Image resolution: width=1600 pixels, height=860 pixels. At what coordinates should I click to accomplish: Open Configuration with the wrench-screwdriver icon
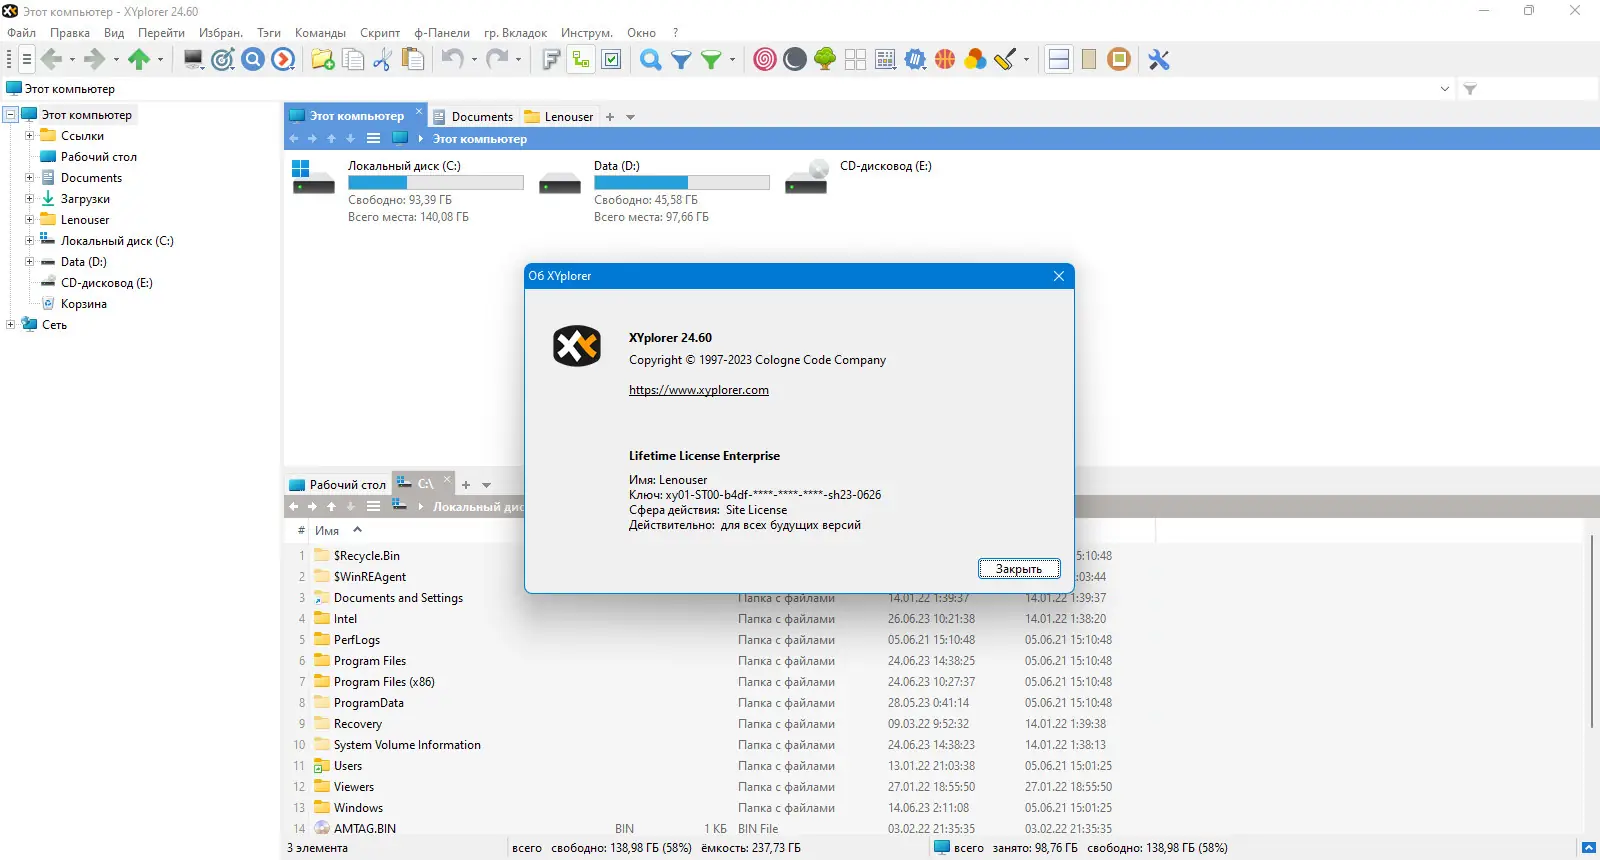click(x=1159, y=60)
